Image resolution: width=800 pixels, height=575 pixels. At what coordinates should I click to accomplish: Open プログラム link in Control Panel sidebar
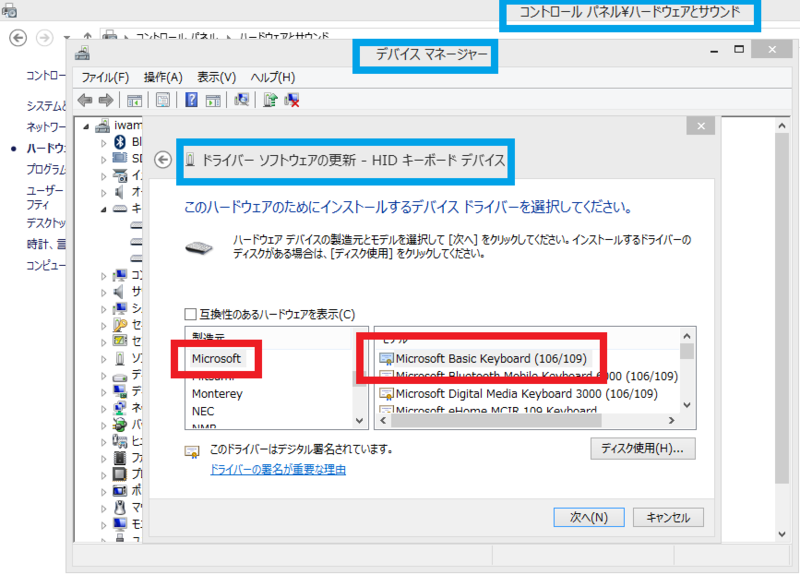(46, 169)
